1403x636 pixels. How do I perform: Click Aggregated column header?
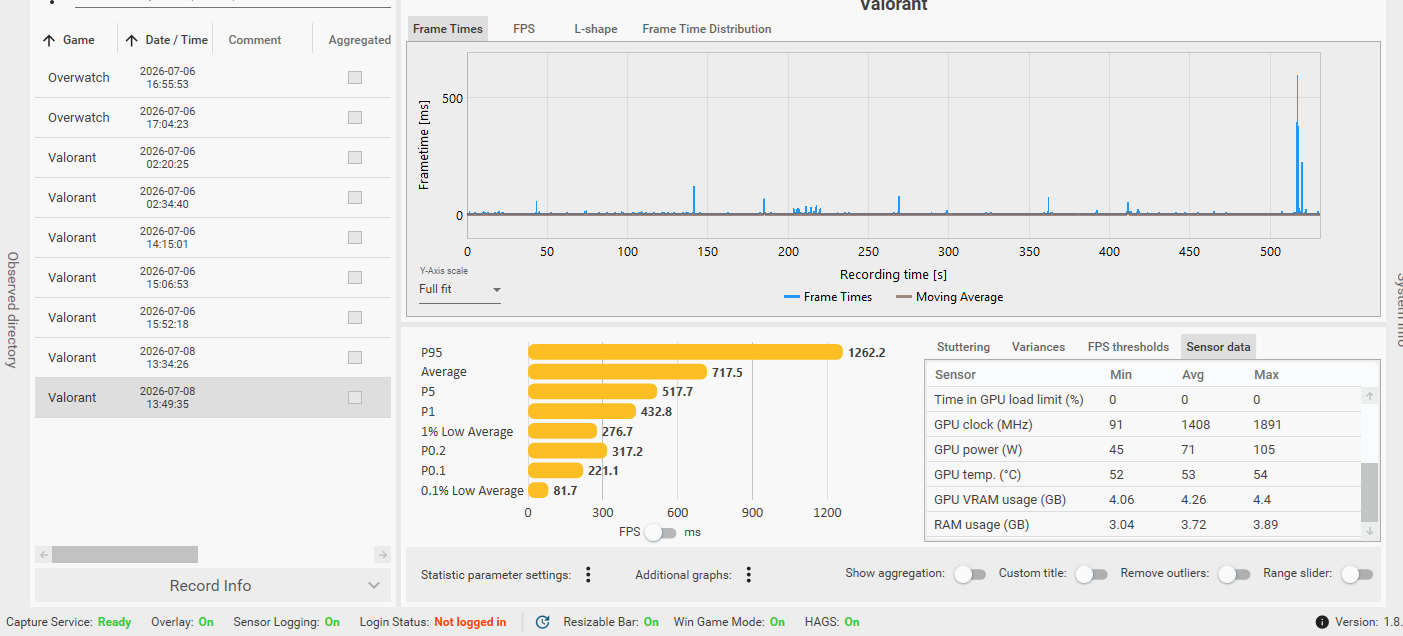(360, 40)
